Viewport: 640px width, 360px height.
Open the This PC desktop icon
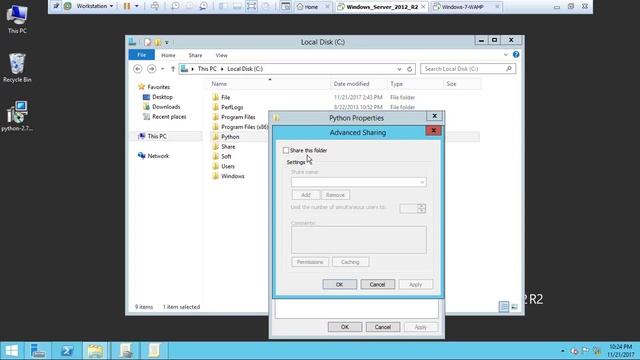point(17,19)
